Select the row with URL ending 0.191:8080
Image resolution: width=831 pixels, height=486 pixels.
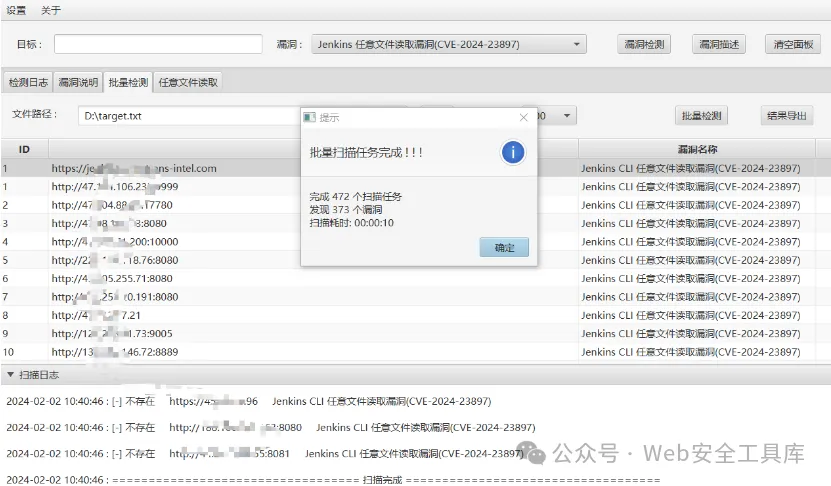coord(416,297)
